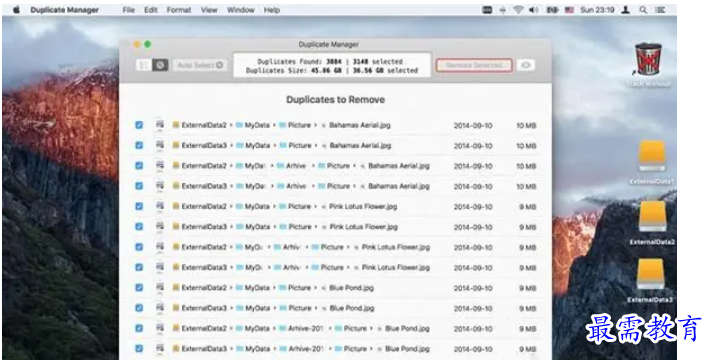Screen dimensions: 710x360
Task: Click 'Blue Pond.jpg' in ExternalData2 MyData › Picture row
Action: [x=351, y=288]
